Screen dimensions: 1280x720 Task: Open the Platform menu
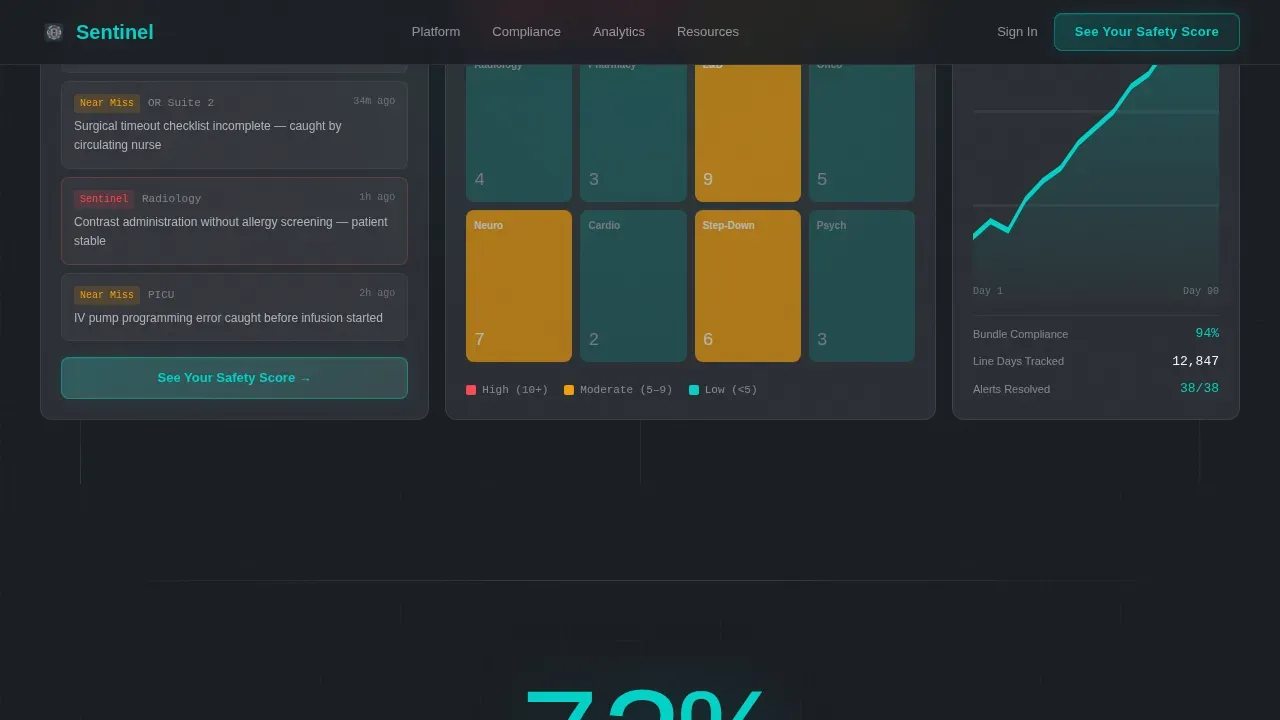pyautogui.click(x=436, y=32)
